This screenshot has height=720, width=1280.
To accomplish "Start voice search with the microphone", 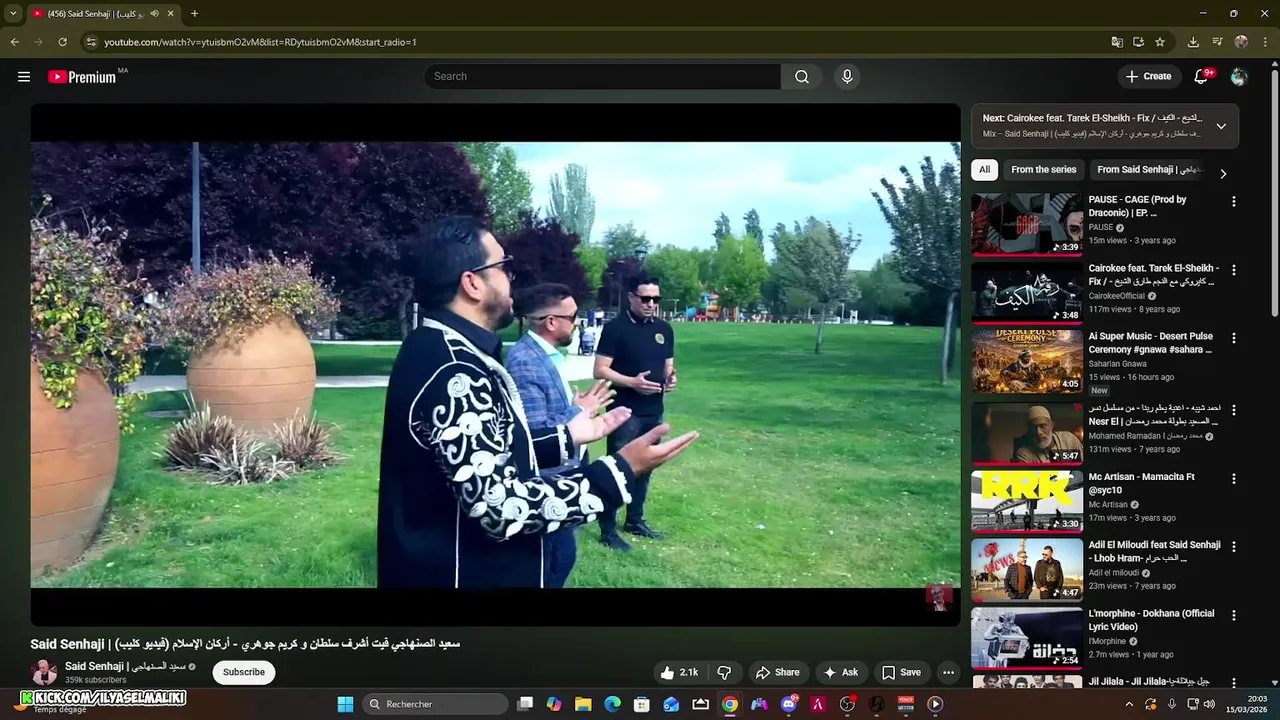I will pos(847,77).
